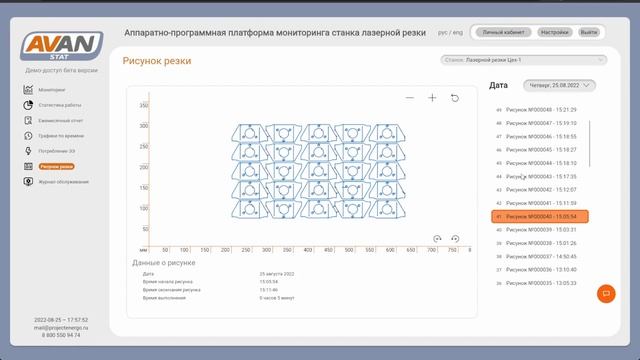The image size is (640, 360).
Task: Click Выйти logout button
Action: click(x=589, y=32)
